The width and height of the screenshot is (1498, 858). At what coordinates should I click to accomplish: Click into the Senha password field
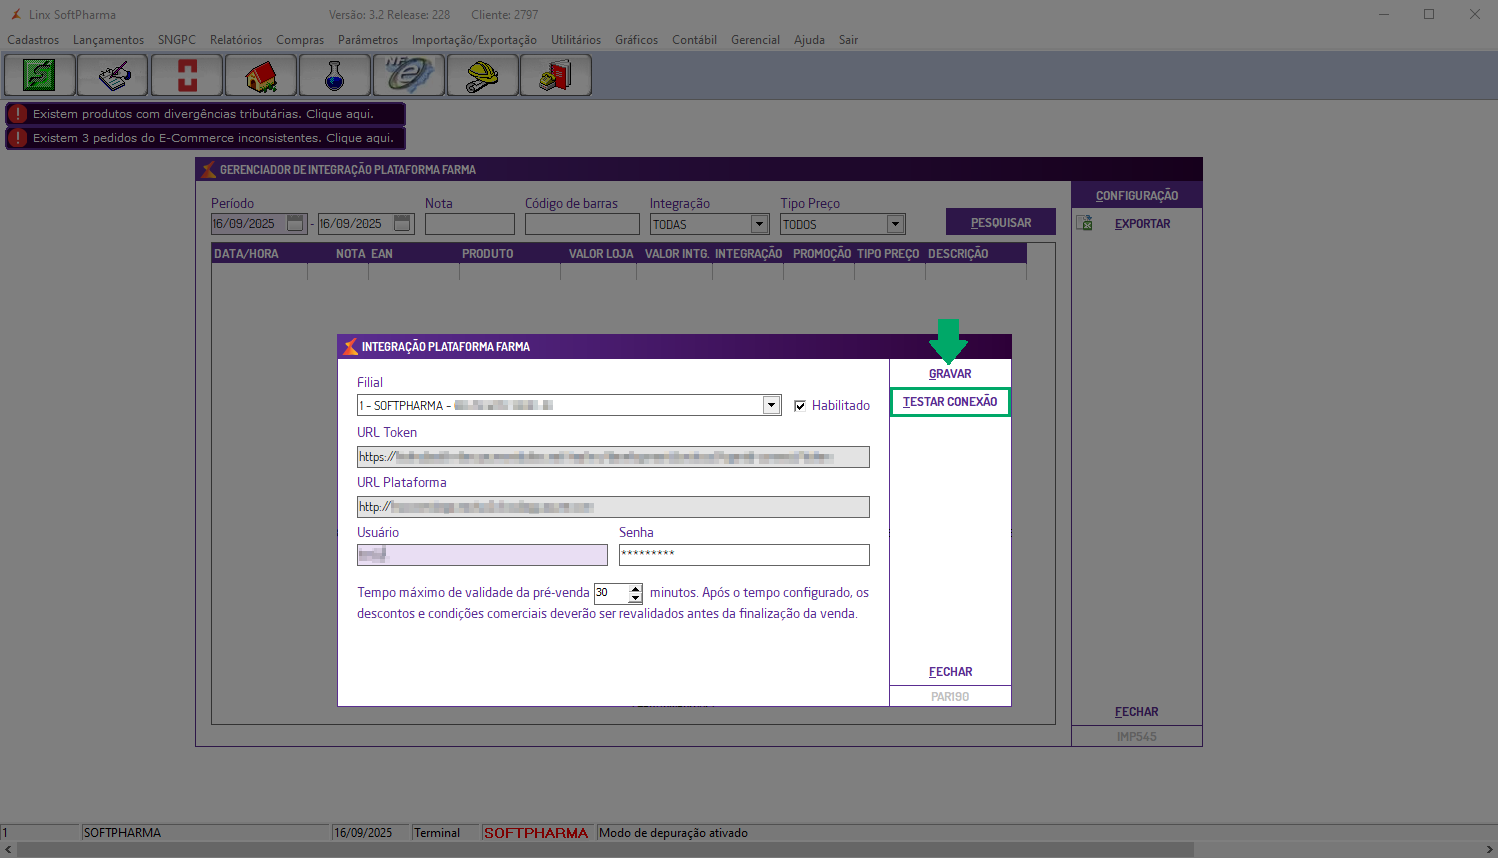tap(744, 555)
